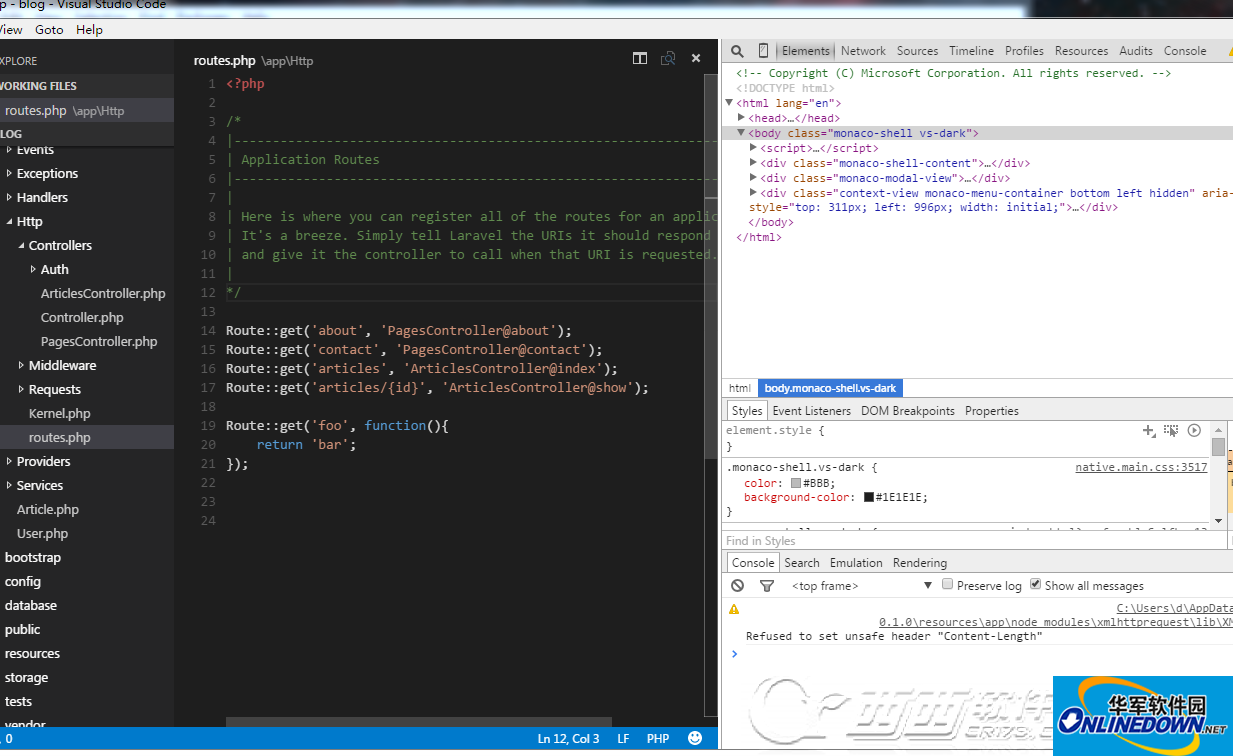Expand the context-view monaco-menu-container div node
The image size is (1233, 756).
pos(754,193)
